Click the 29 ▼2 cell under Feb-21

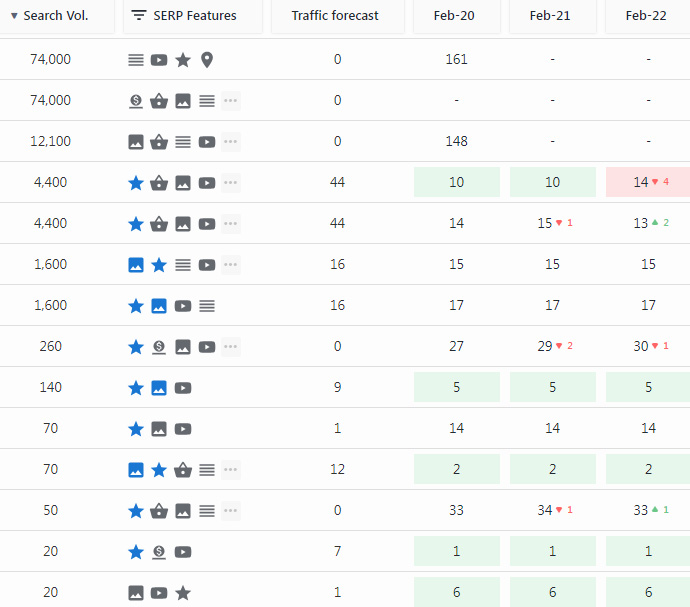pyautogui.click(x=553, y=346)
